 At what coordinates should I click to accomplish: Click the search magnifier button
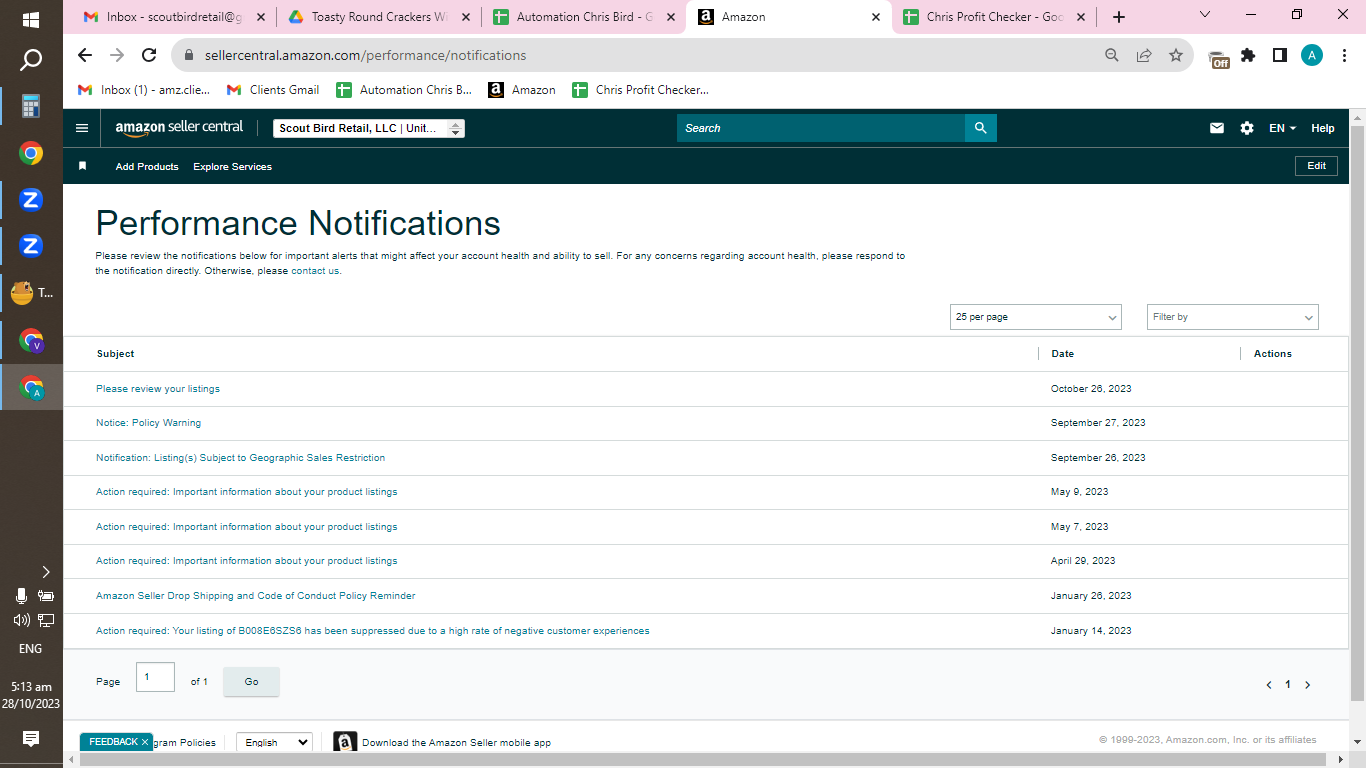(x=980, y=128)
